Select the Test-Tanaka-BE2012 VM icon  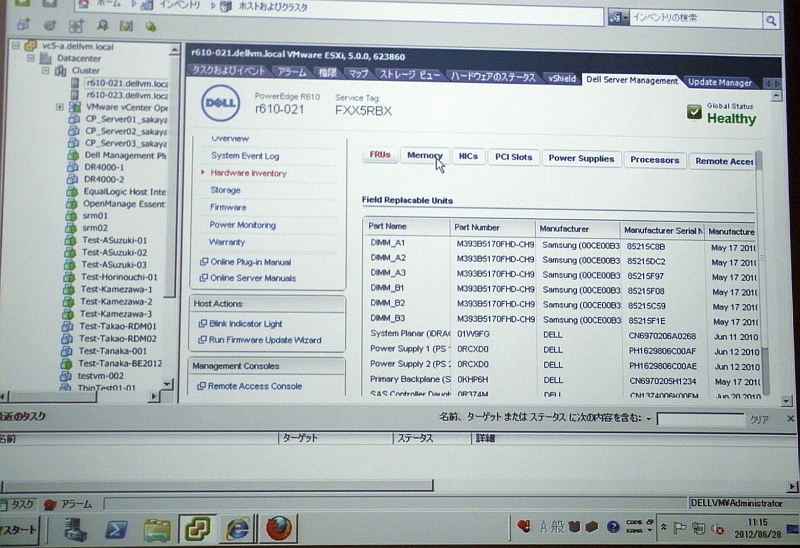click(x=66, y=364)
